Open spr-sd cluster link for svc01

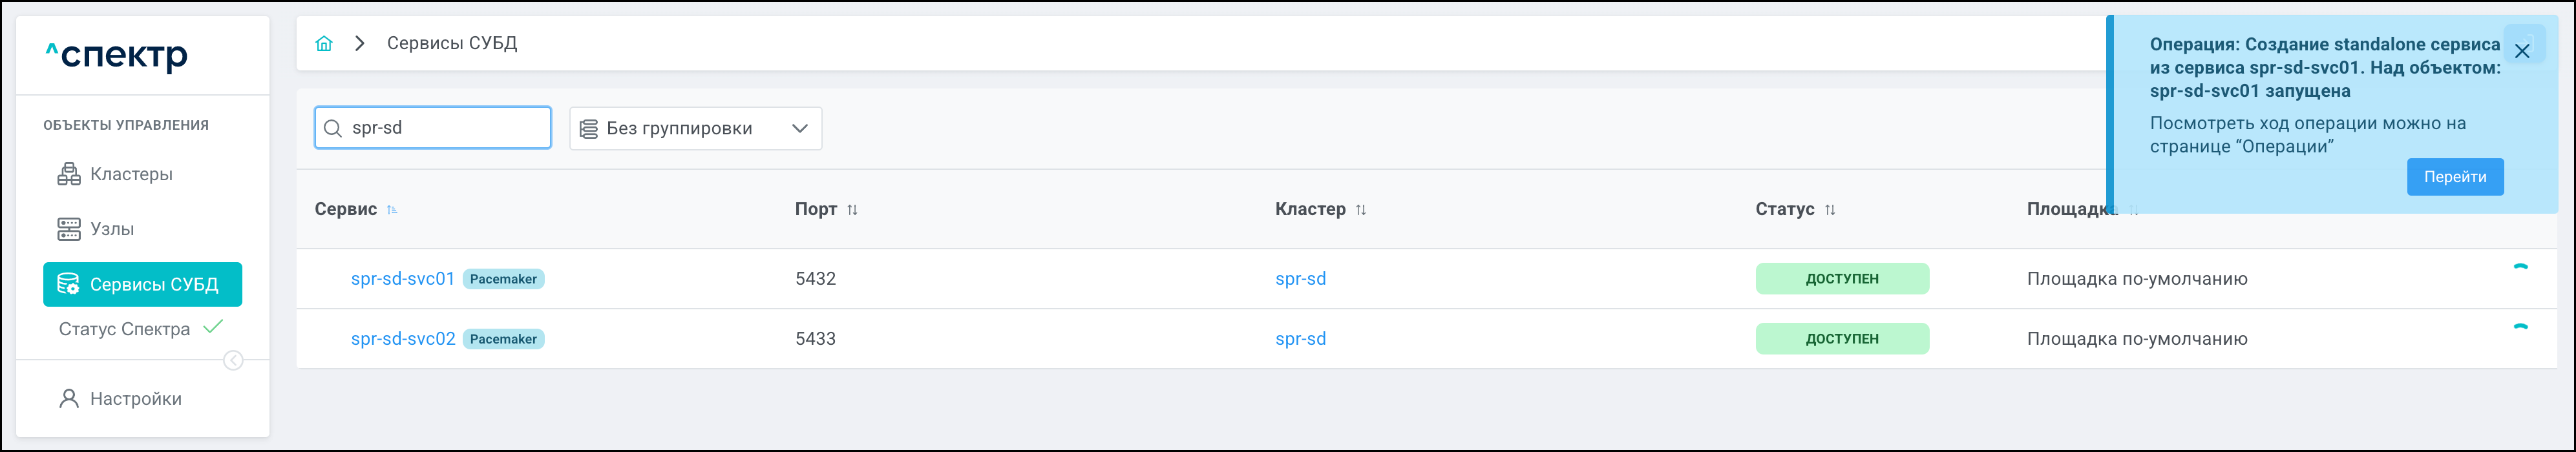[x=1300, y=279]
